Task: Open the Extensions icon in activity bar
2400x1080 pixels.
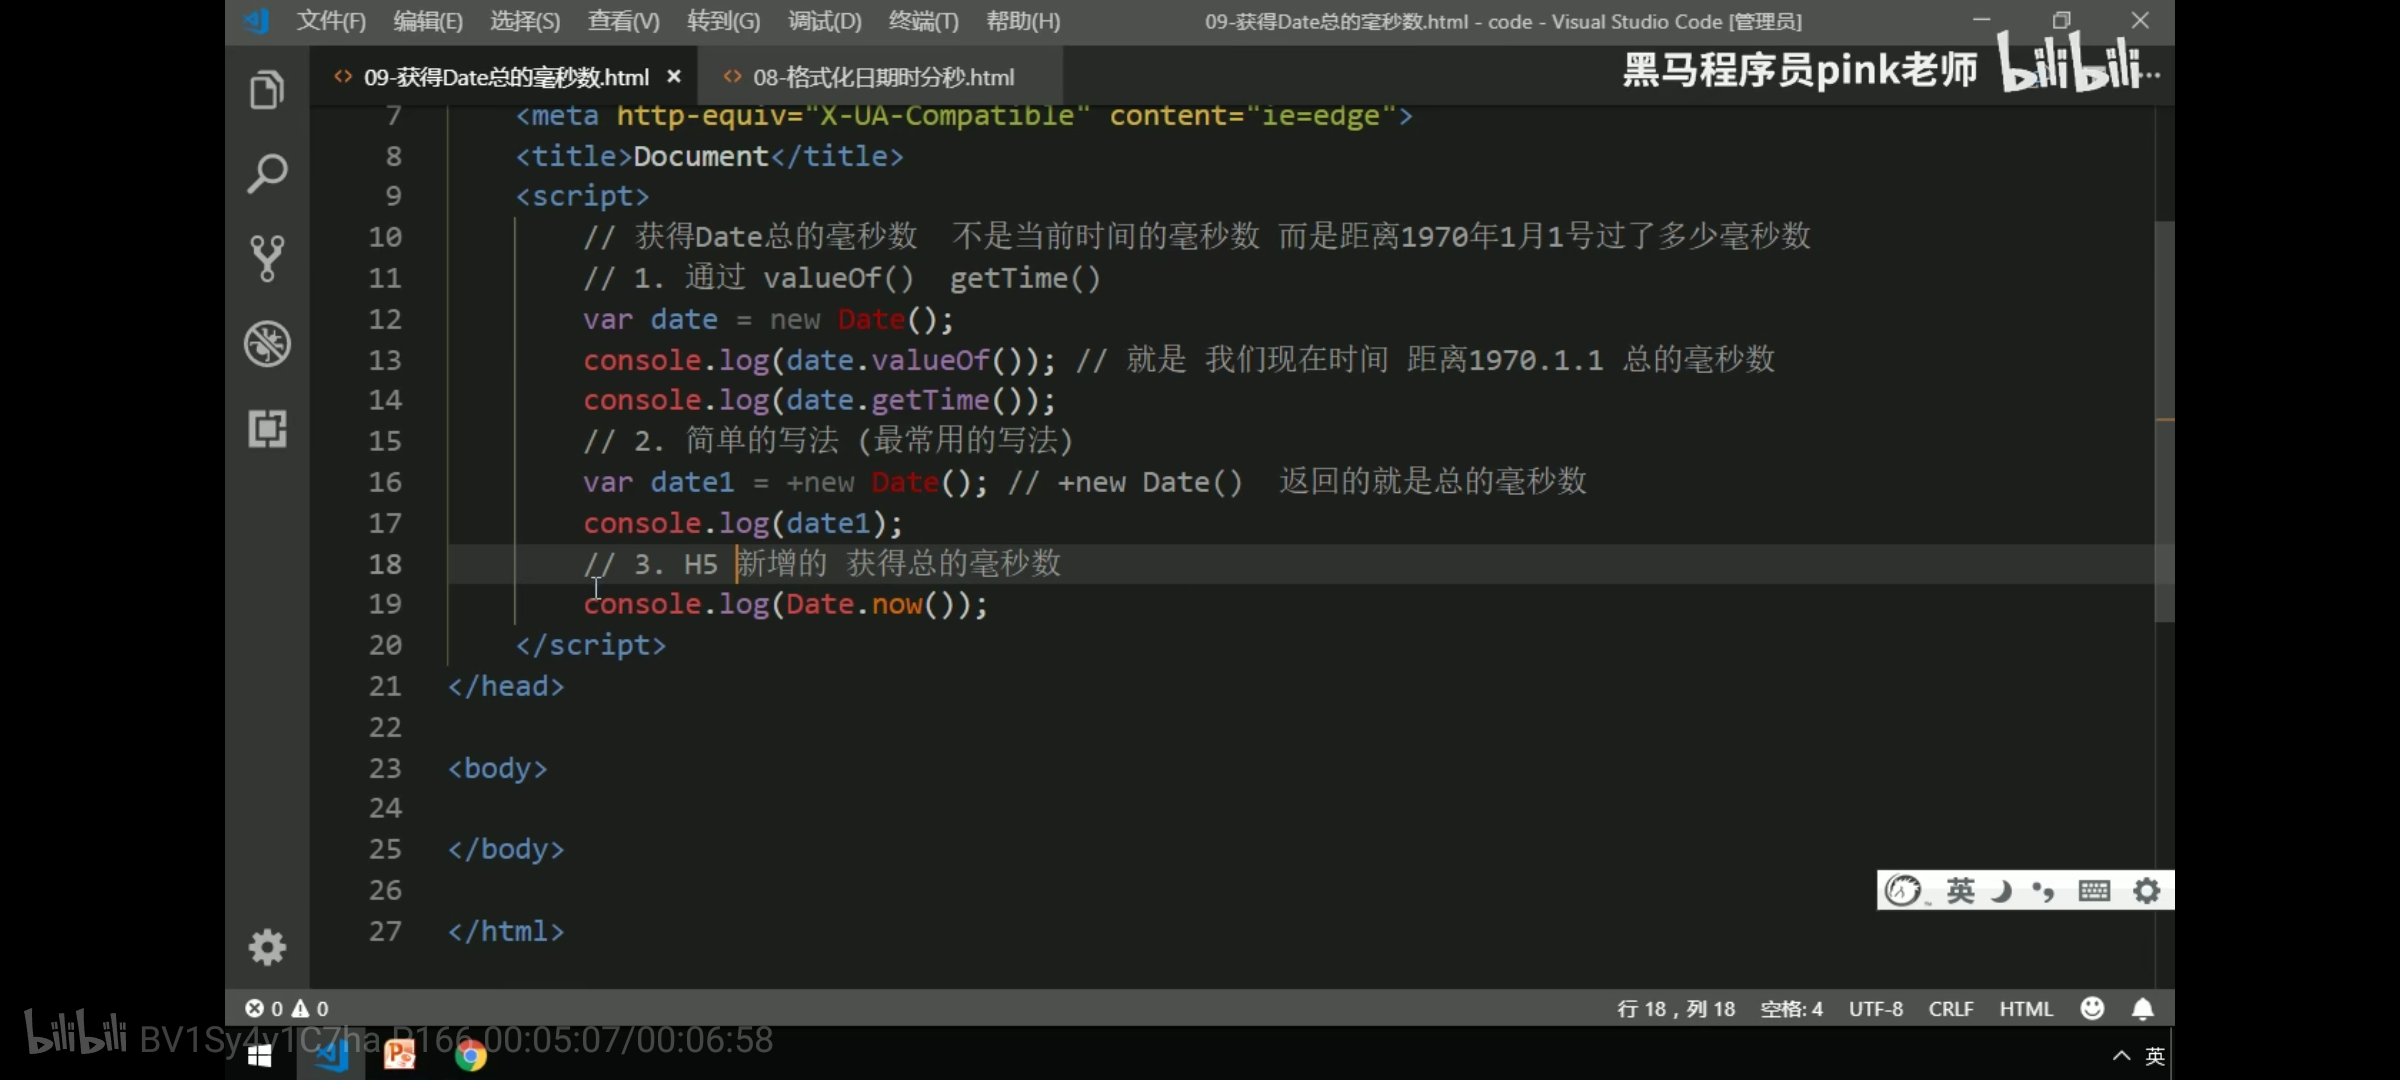Action: pyautogui.click(x=267, y=429)
